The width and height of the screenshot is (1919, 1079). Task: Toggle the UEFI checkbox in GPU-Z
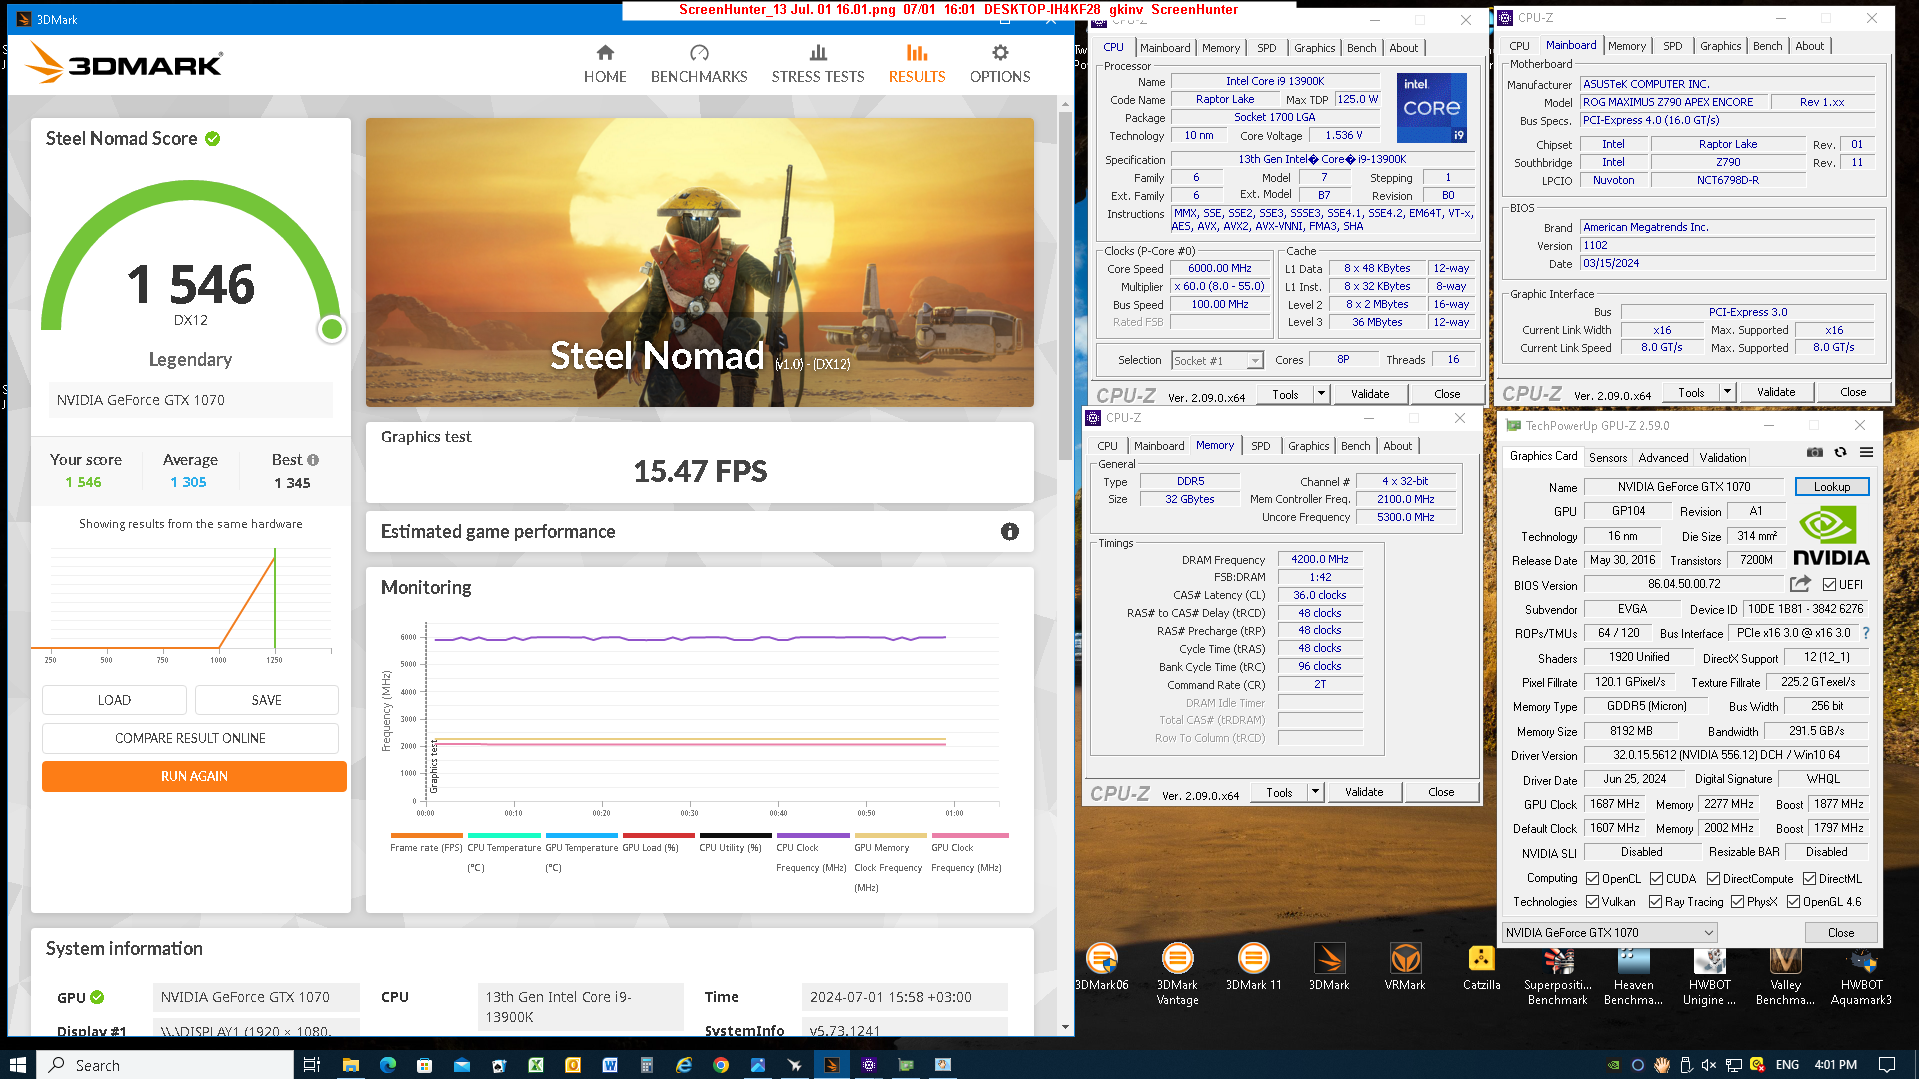1829,585
